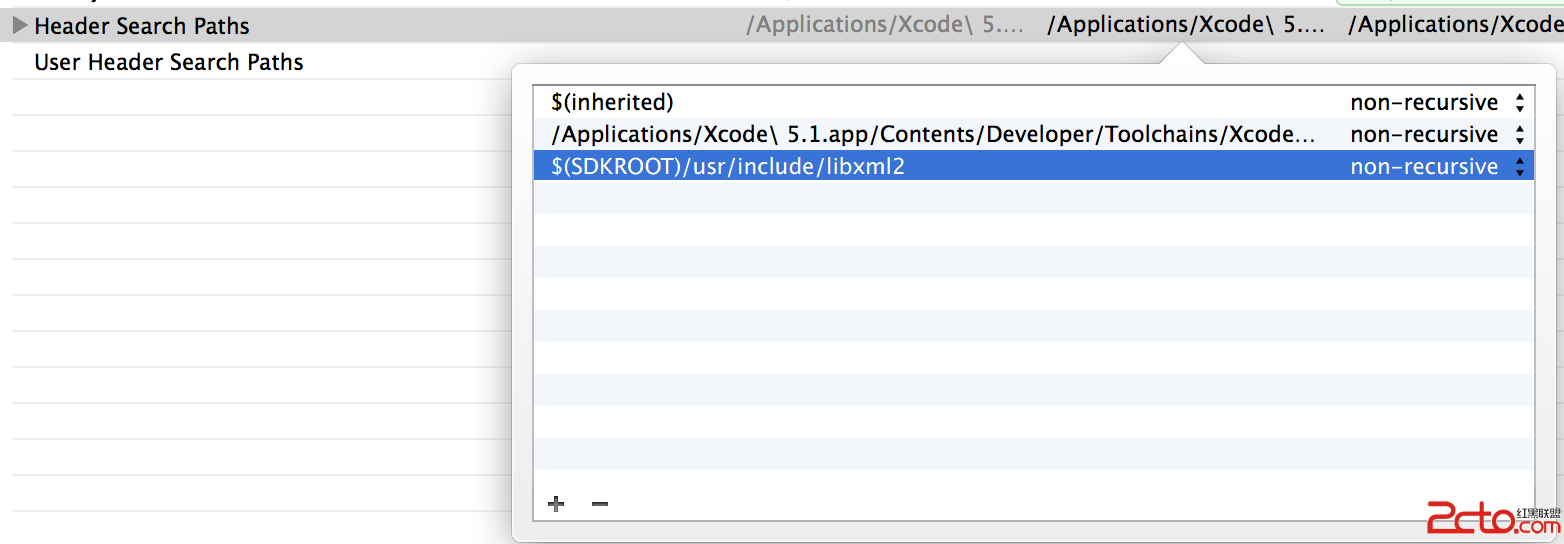Open recursion dropdown for the libxml2 path
Screen dimensions: 1564x544
(x=1520, y=166)
